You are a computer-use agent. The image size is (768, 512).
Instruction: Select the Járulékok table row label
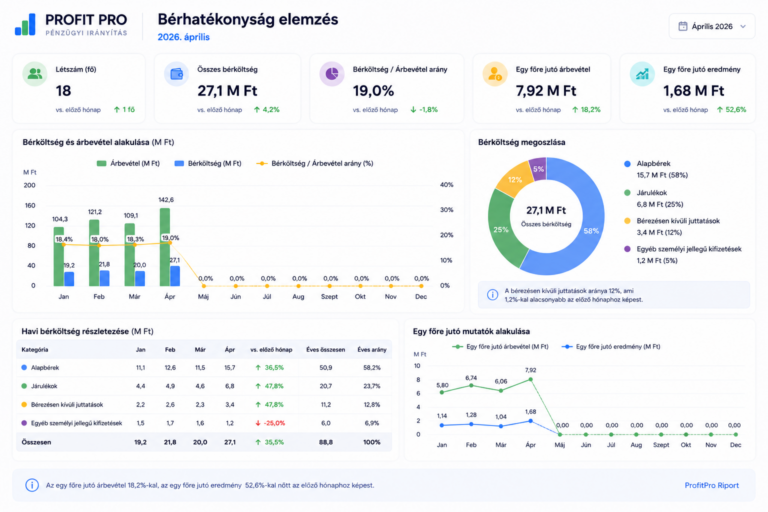tap(44, 387)
